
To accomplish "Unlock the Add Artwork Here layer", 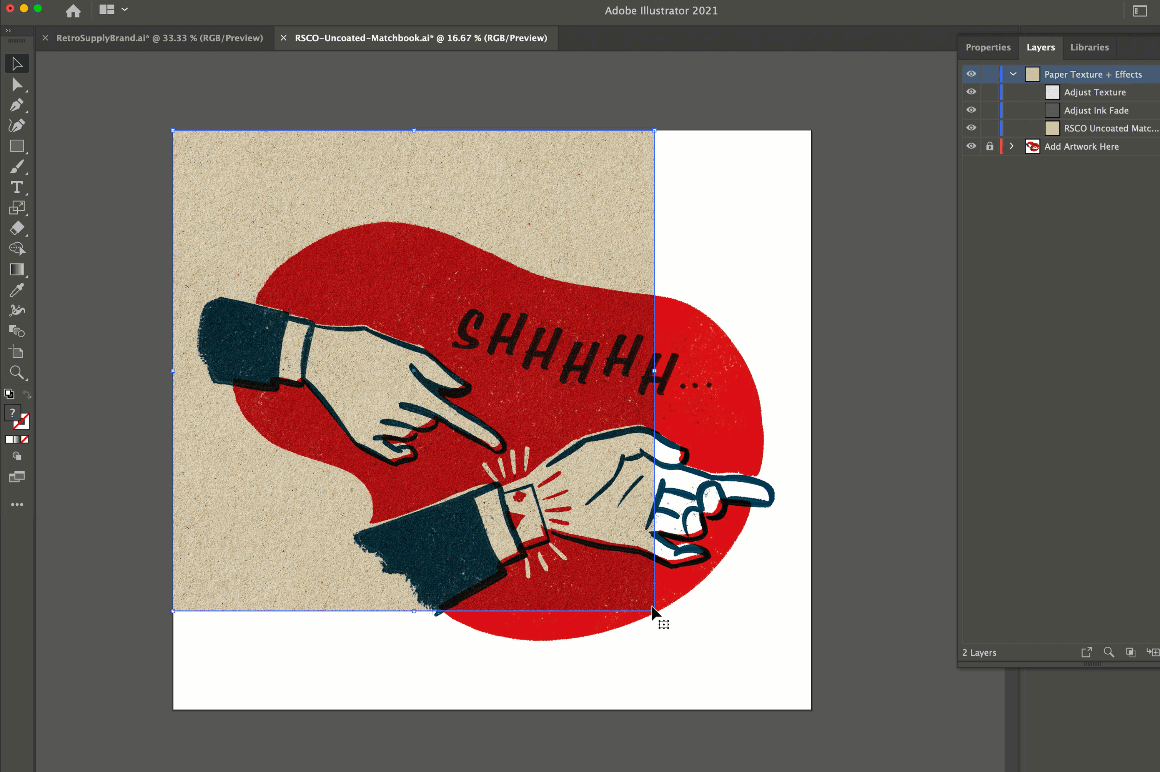I will (989, 146).
